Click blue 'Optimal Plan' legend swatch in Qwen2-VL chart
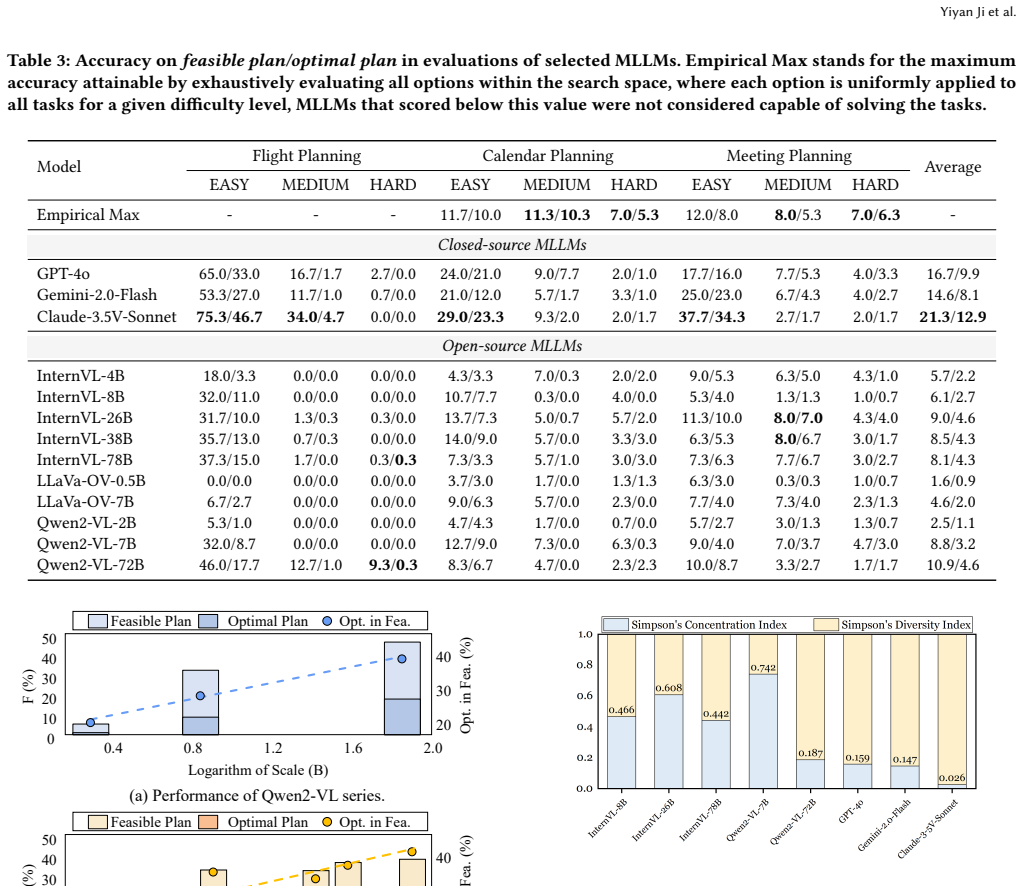The width and height of the screenshot is (1022, 886). pos(209,621)
